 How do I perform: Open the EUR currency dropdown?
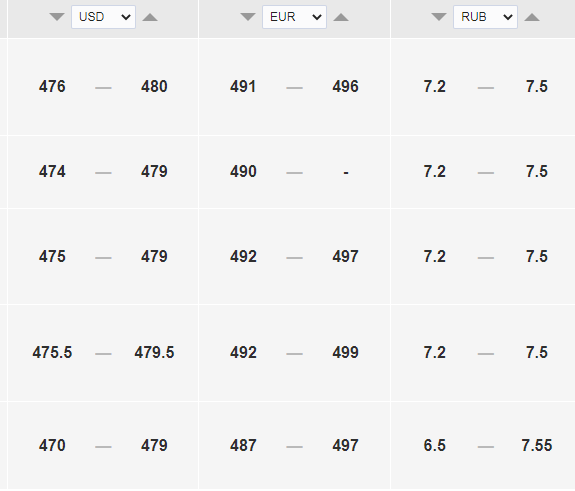click(x=294, y=17)
